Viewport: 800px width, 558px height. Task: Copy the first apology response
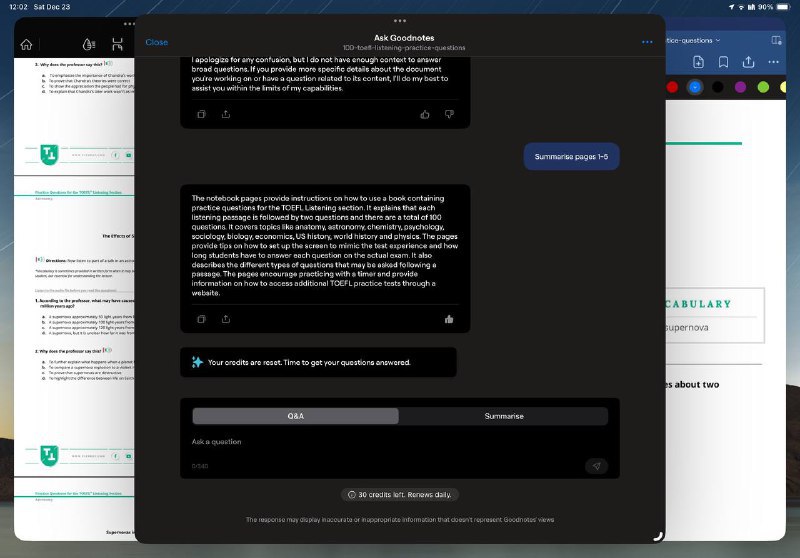(201, 114)
